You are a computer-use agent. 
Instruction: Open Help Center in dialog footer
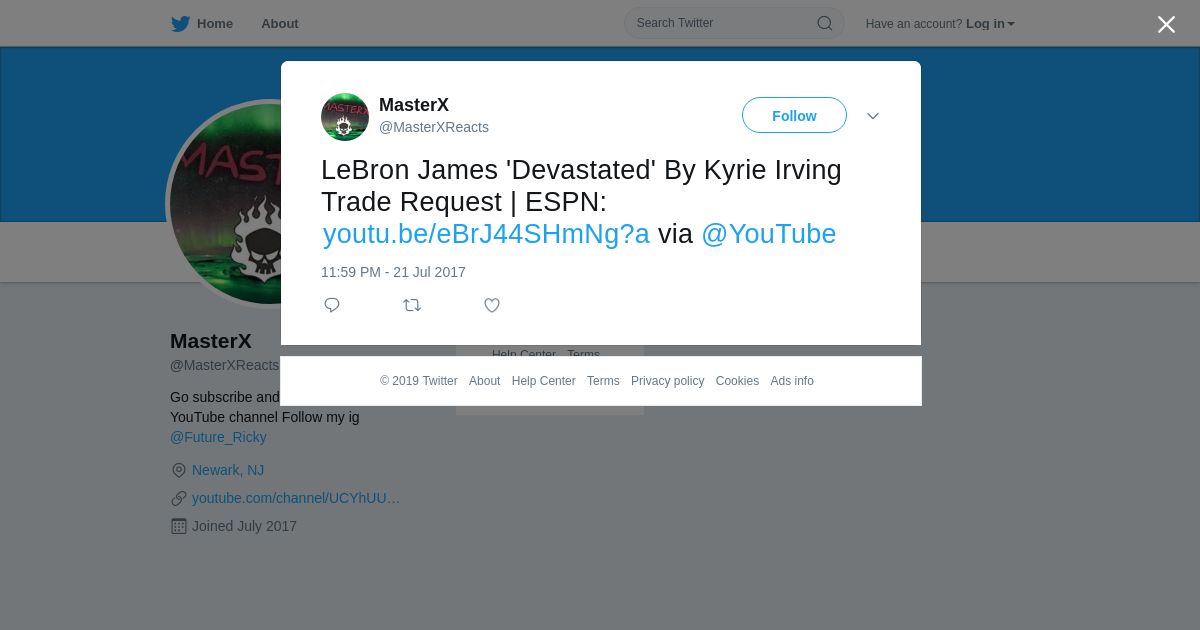544,381
